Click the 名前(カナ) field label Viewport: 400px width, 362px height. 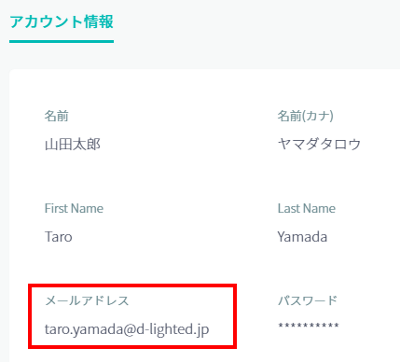pyautogui.click(x=305, y=116)
